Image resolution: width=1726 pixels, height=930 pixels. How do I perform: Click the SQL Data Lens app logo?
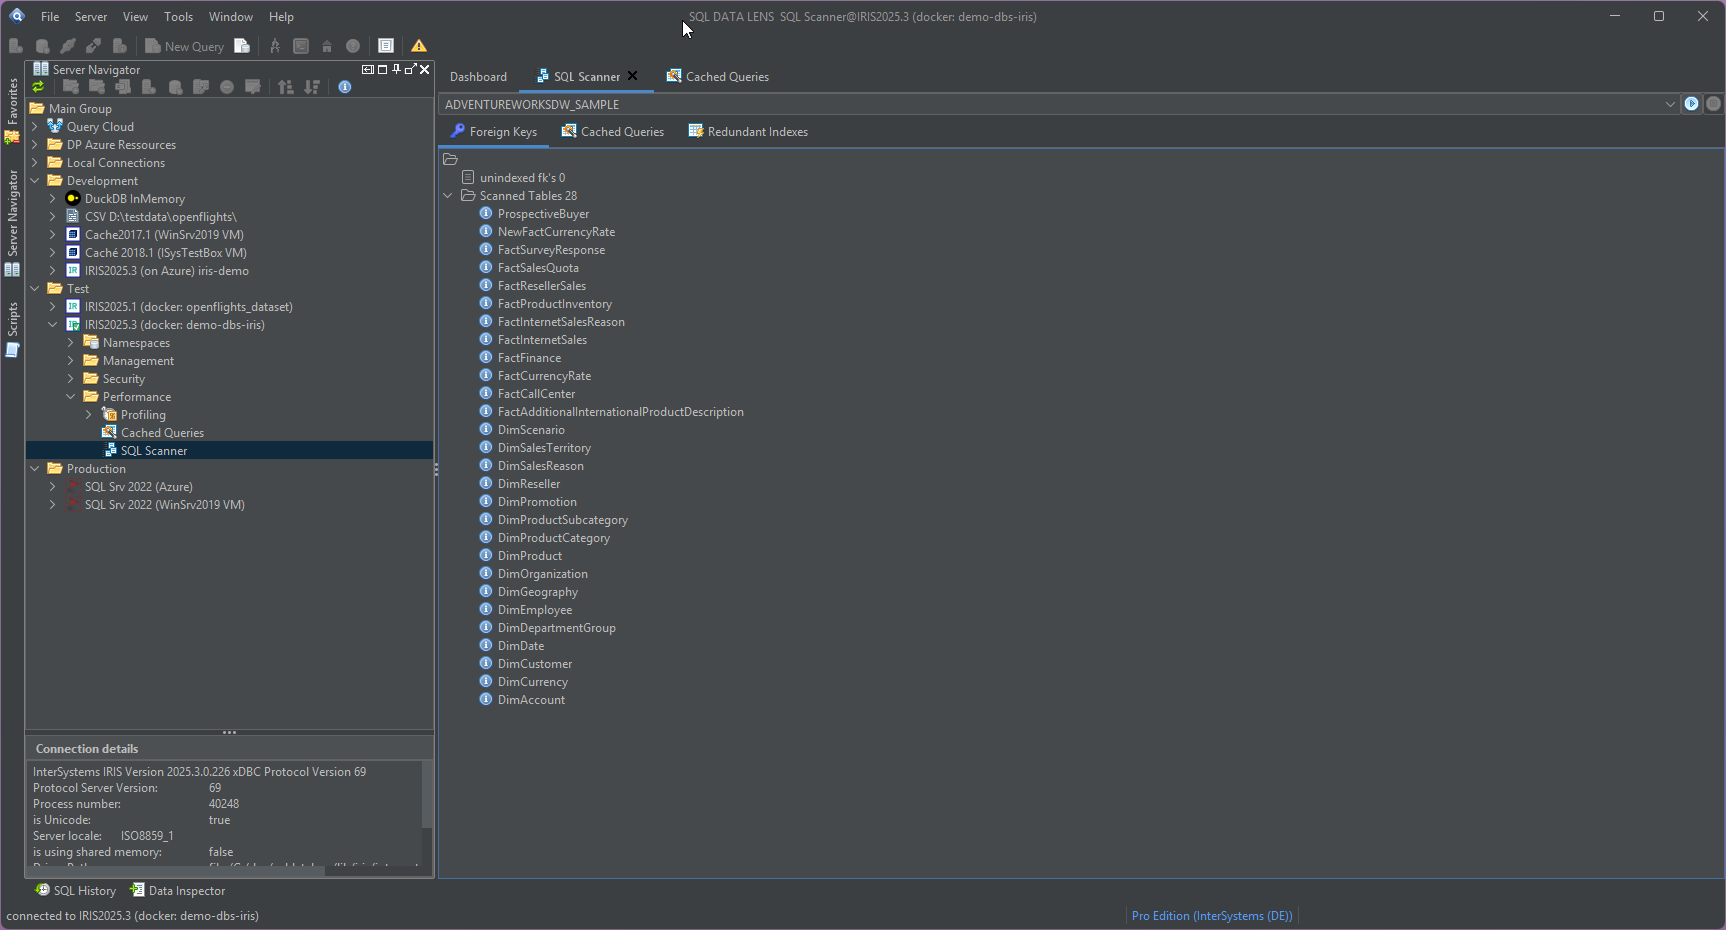coord(17,16)
